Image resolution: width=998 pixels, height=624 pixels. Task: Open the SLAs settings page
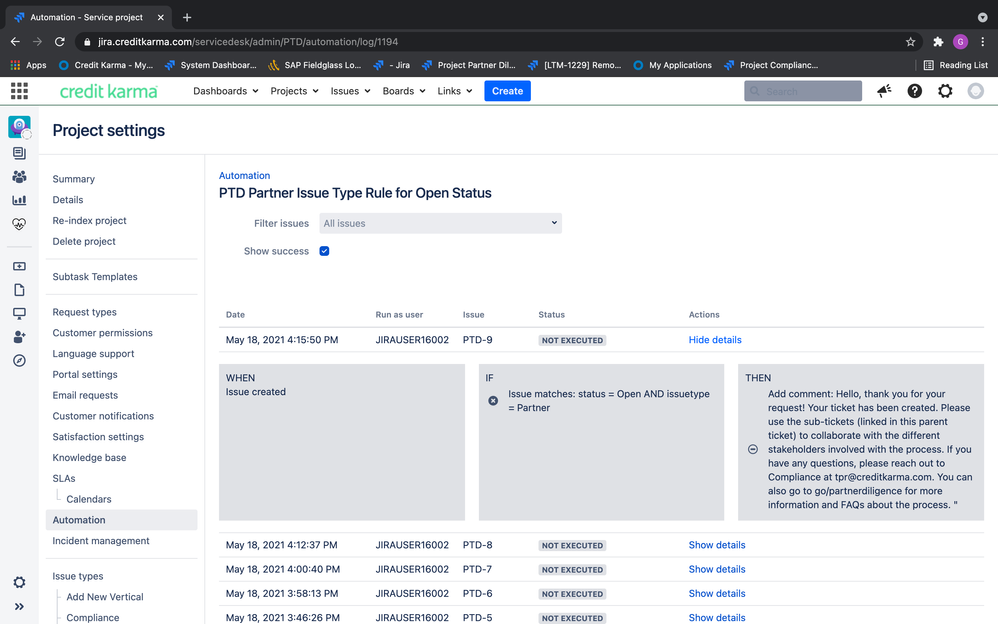[64, 478]
